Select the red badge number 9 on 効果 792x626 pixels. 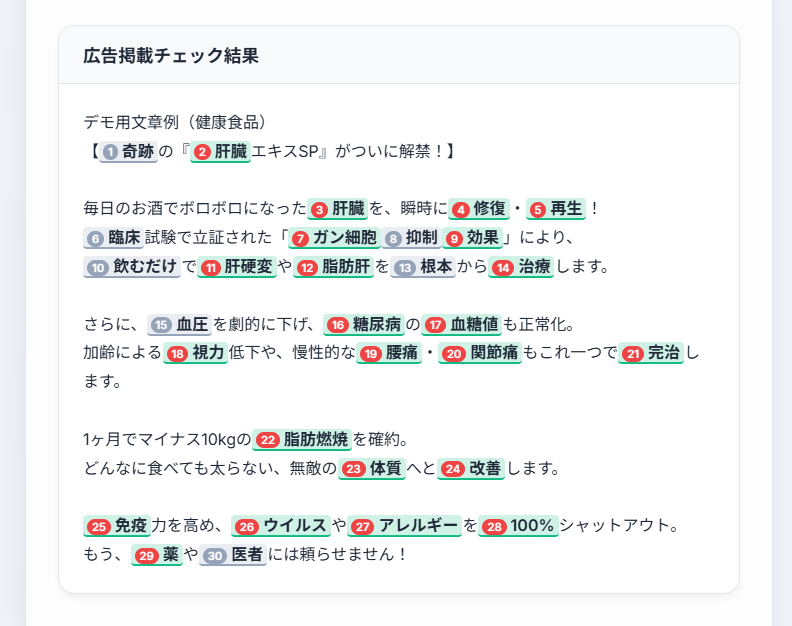(x=454, y=238)
